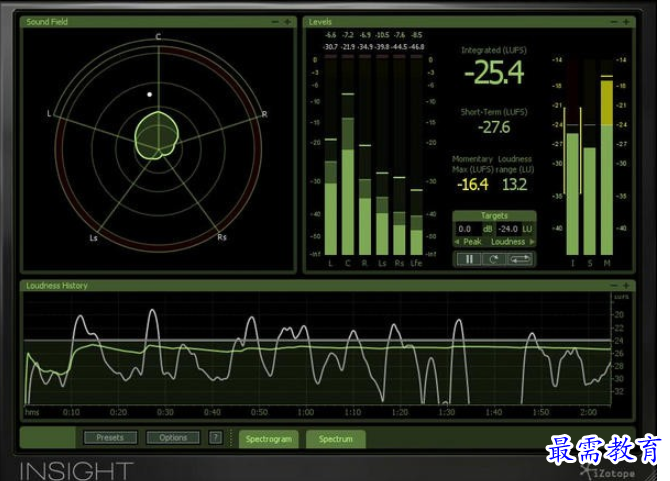Select the L channel level meter
This screenshot has height=481, width=670.
click(x=331, y=156)
